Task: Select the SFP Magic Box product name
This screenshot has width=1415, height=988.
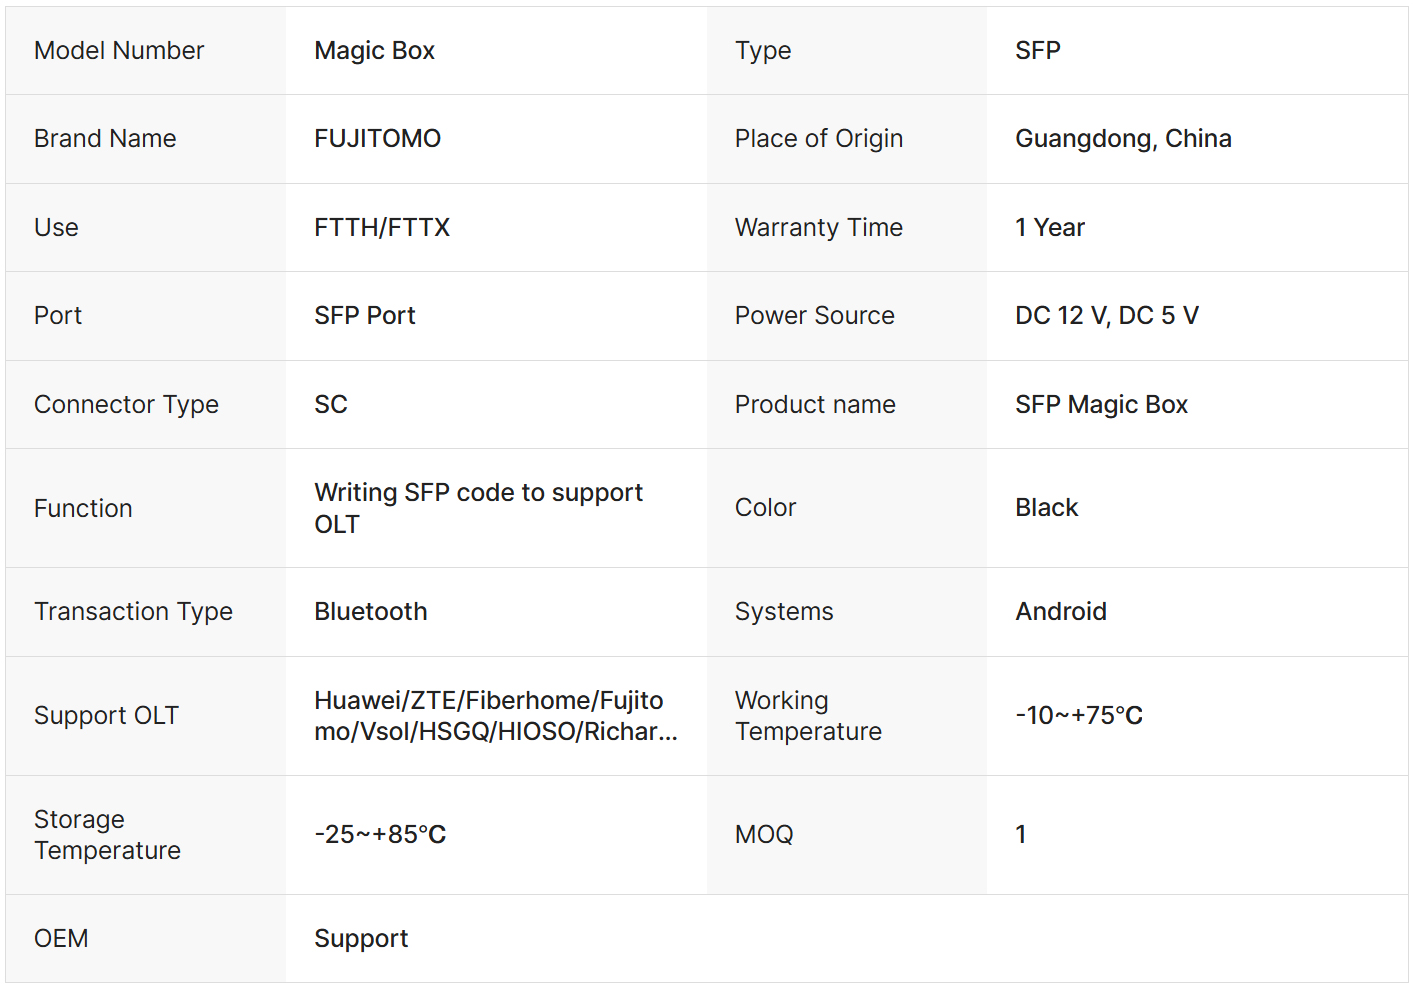Action: pos(1100,405)
